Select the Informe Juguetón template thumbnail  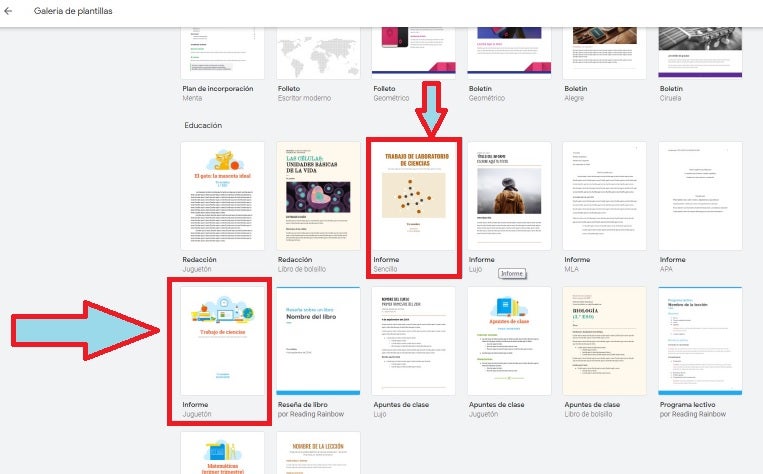tap(222, 340)
